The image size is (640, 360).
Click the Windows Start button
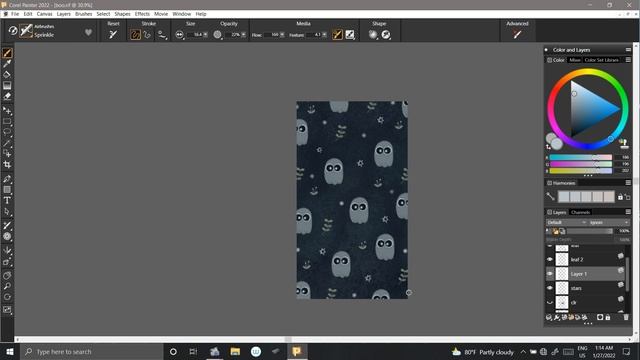coord(10,351)
